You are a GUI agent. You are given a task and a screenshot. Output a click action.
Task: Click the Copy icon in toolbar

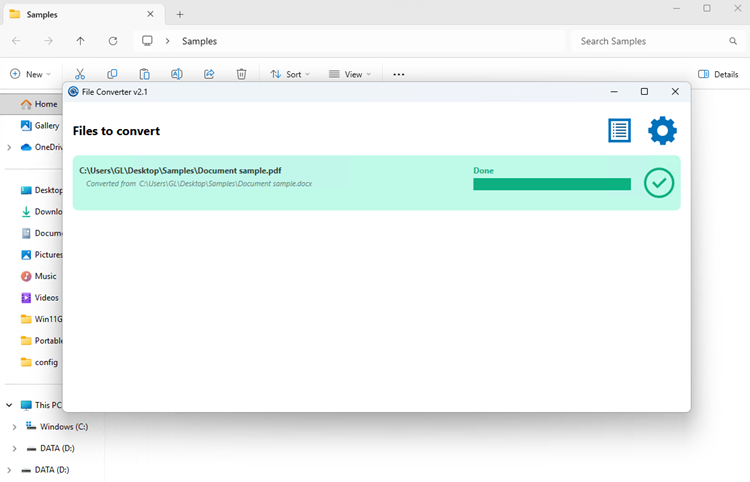[112, 74]
